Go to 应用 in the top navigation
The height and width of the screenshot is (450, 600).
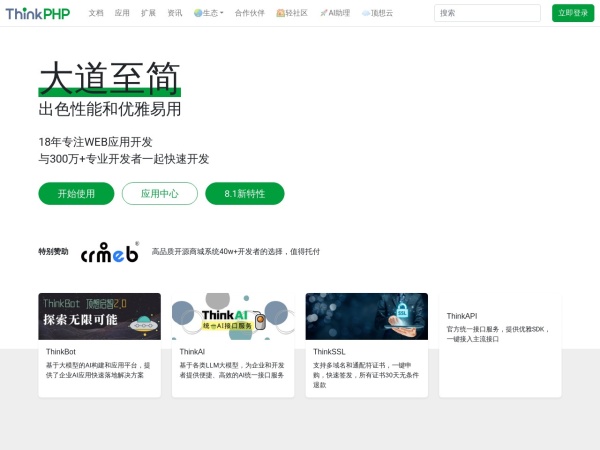tap(122, 14)
